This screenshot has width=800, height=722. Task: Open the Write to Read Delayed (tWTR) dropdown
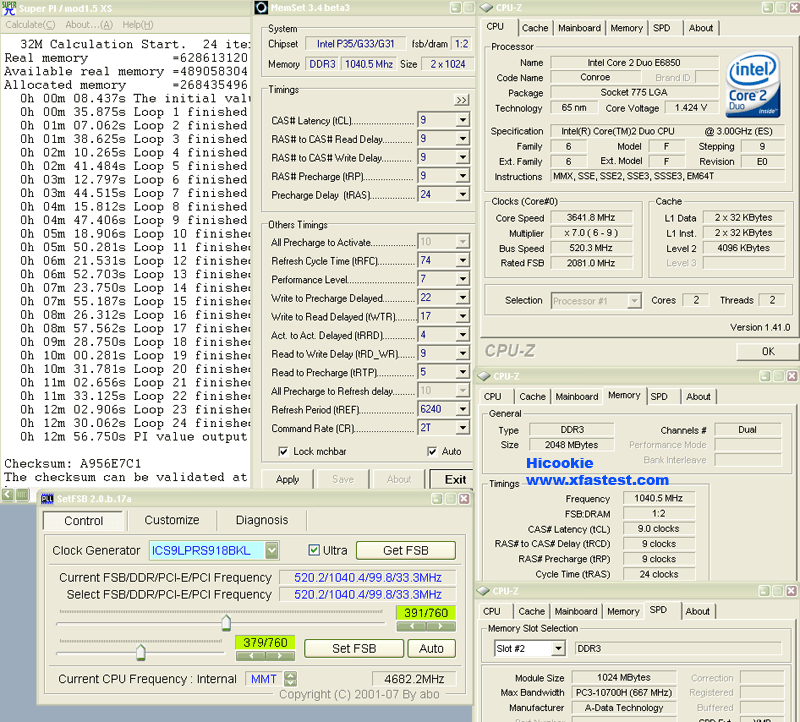462,316
